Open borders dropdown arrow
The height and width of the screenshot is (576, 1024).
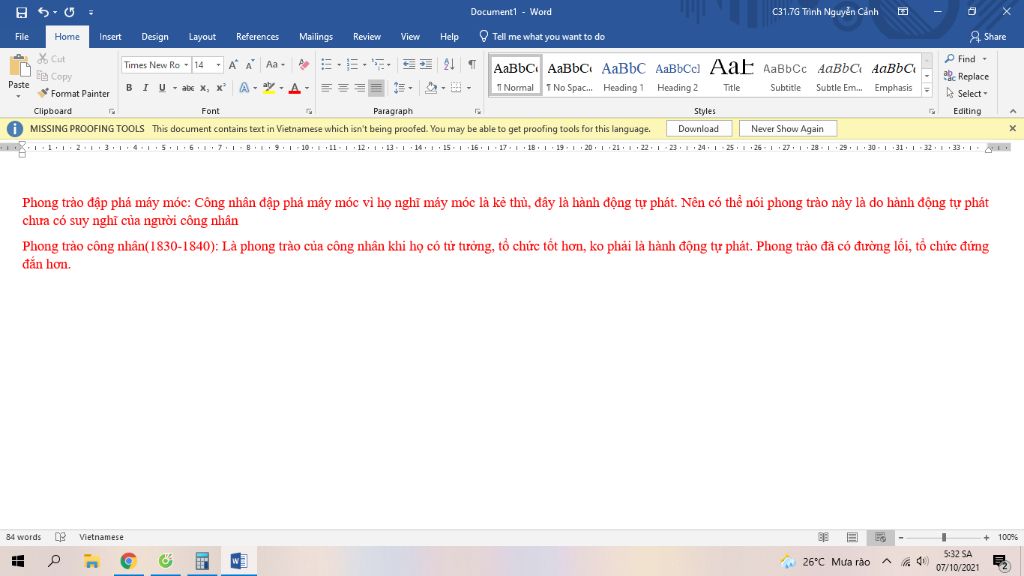(469, 88)
